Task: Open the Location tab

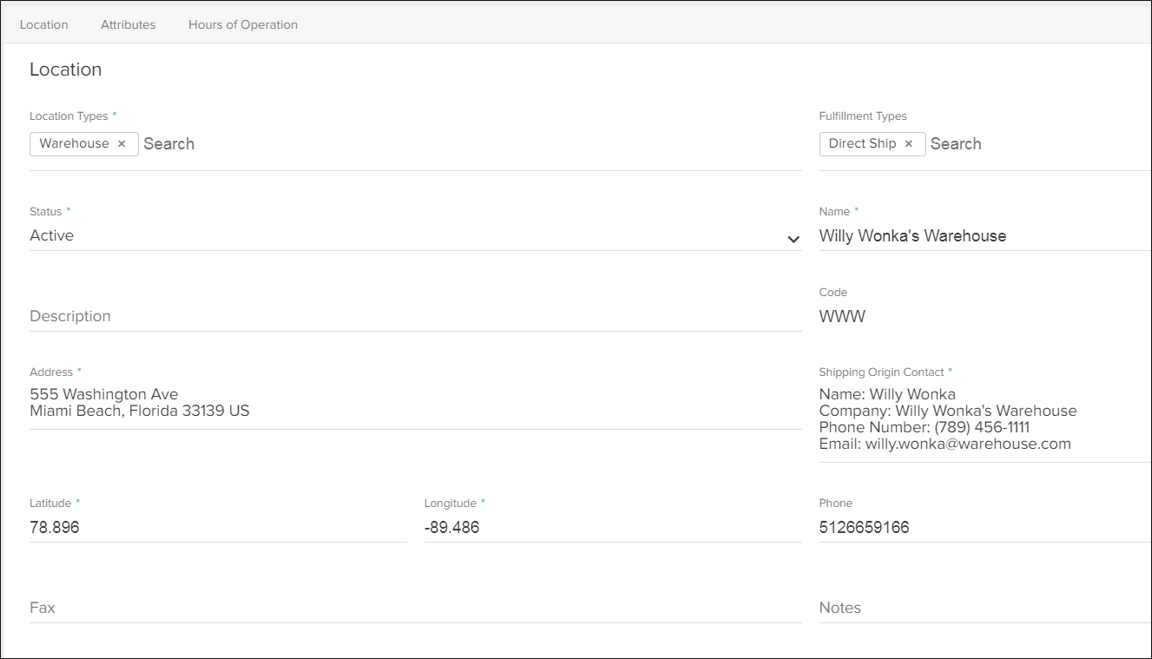Action: (44, 24)
